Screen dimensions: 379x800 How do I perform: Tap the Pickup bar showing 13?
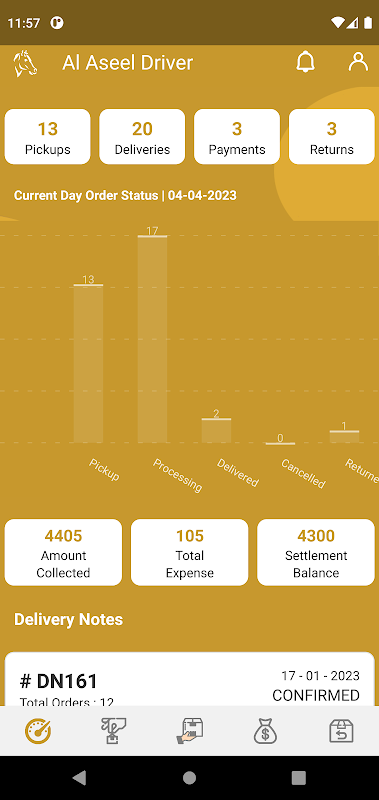point(88,363)
